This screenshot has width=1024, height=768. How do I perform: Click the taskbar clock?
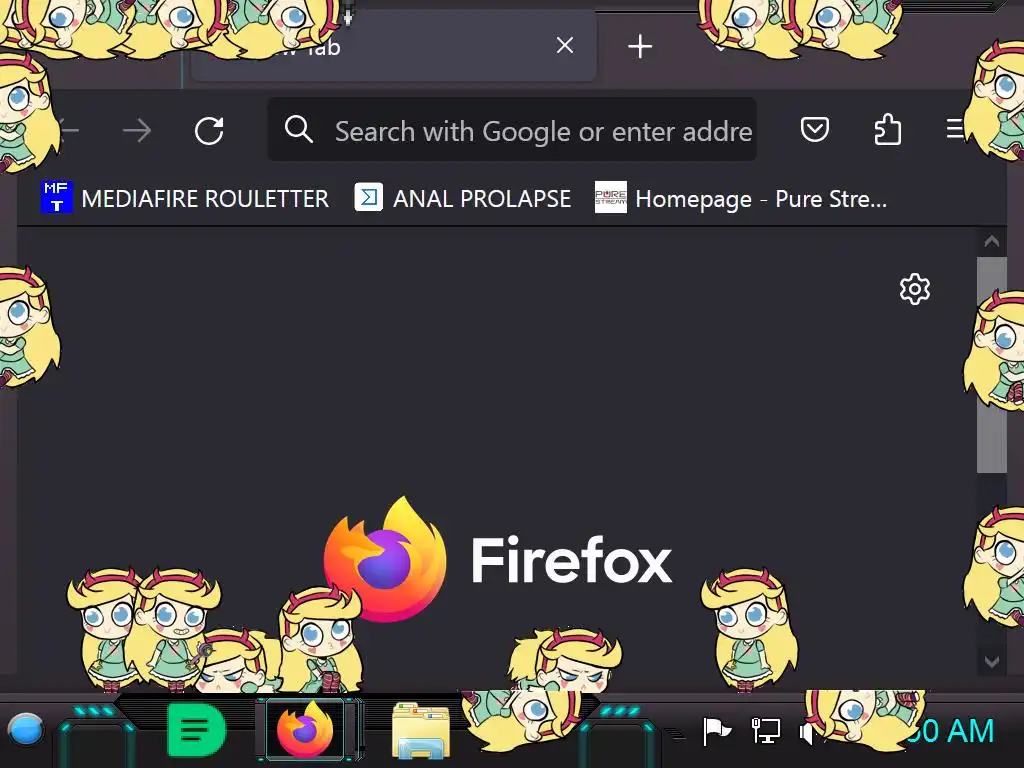(951, 730)
